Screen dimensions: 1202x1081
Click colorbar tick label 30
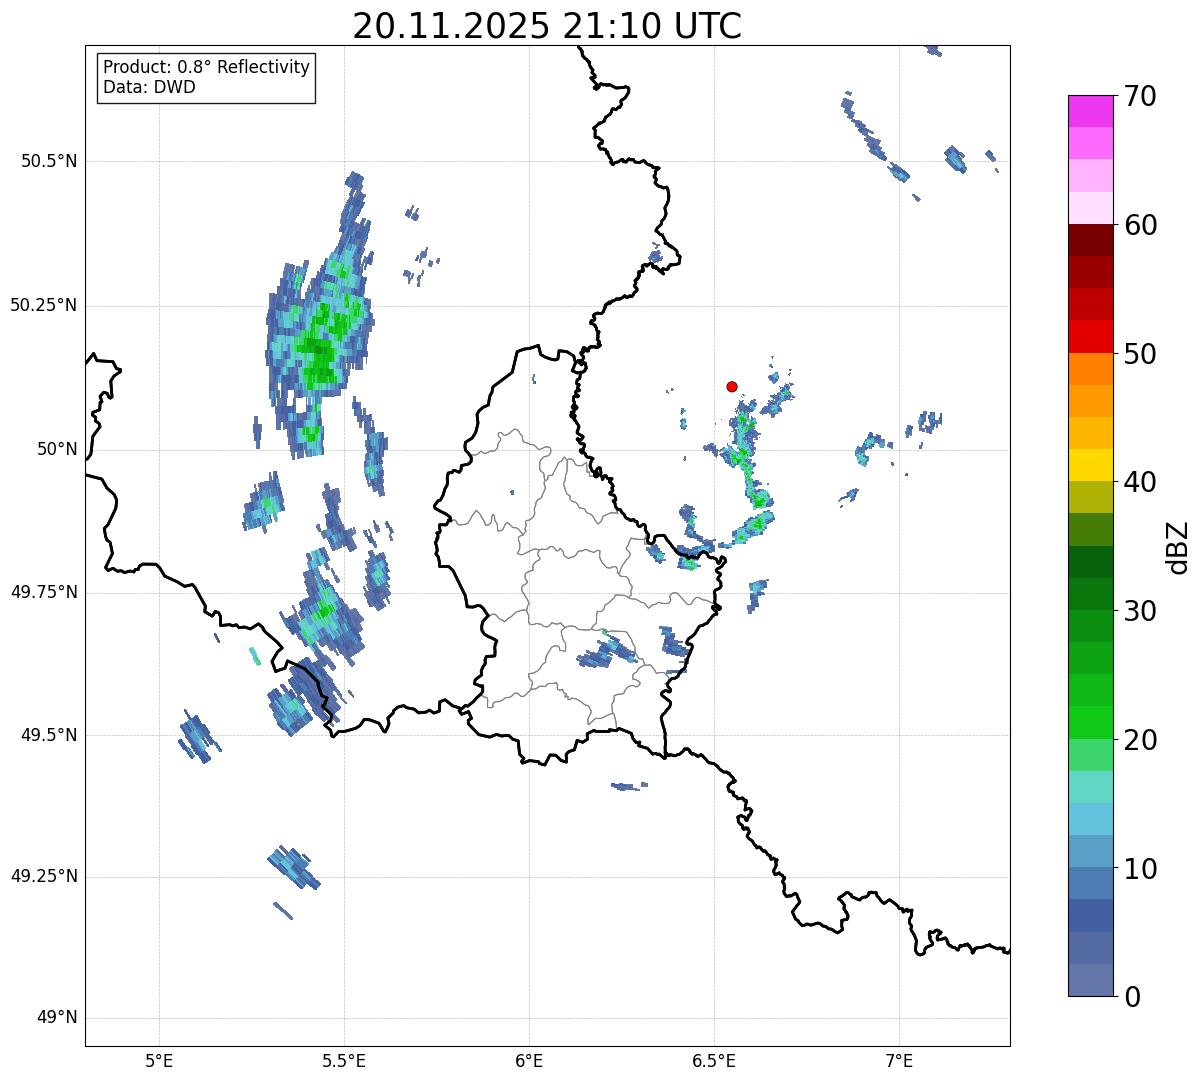point(1140,611)
